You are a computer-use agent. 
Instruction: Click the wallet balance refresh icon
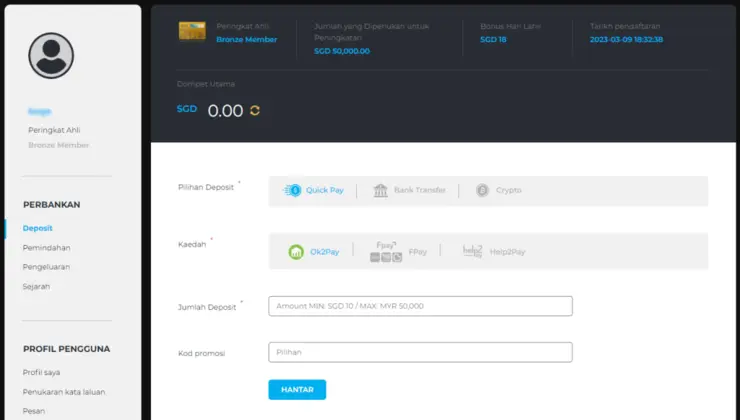click(255, 110)
